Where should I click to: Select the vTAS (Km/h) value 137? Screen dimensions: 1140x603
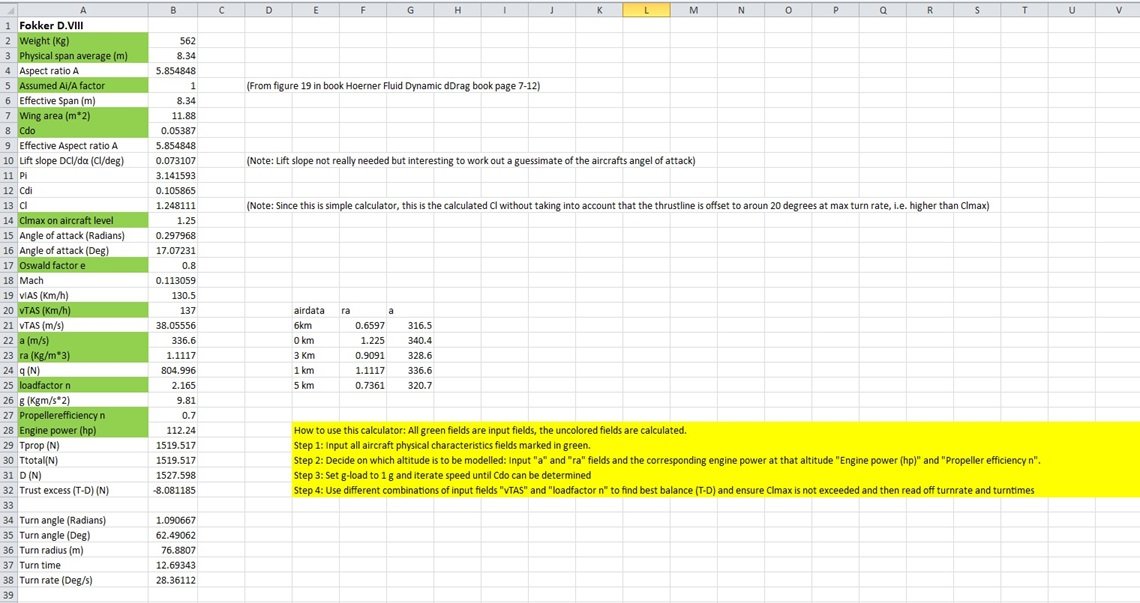click(173, 311)
